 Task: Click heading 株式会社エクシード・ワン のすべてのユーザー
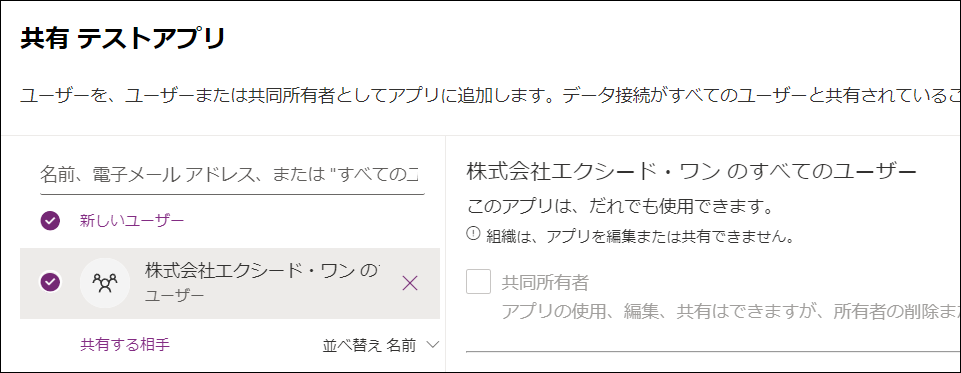pos(691,171)
